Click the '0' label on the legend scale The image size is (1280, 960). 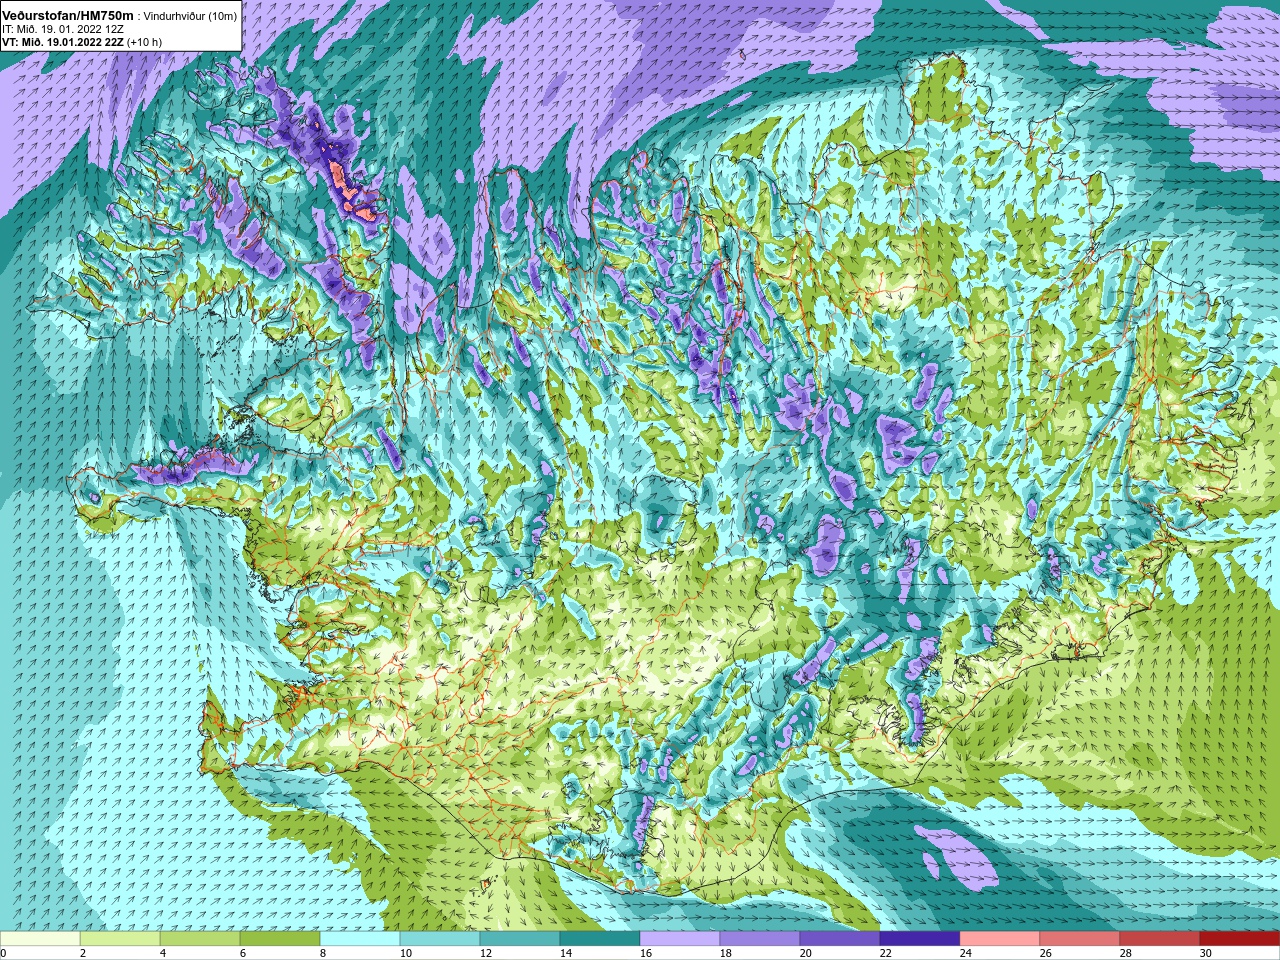(x=4, y=953)
